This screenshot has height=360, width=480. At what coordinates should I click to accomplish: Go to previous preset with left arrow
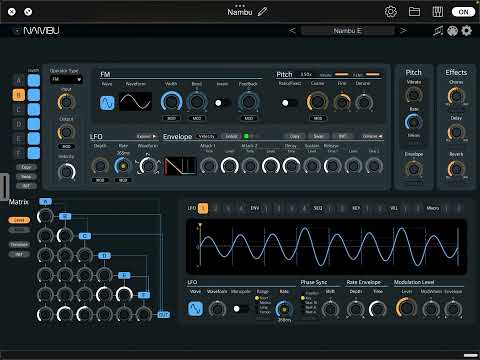pos(292,31)
